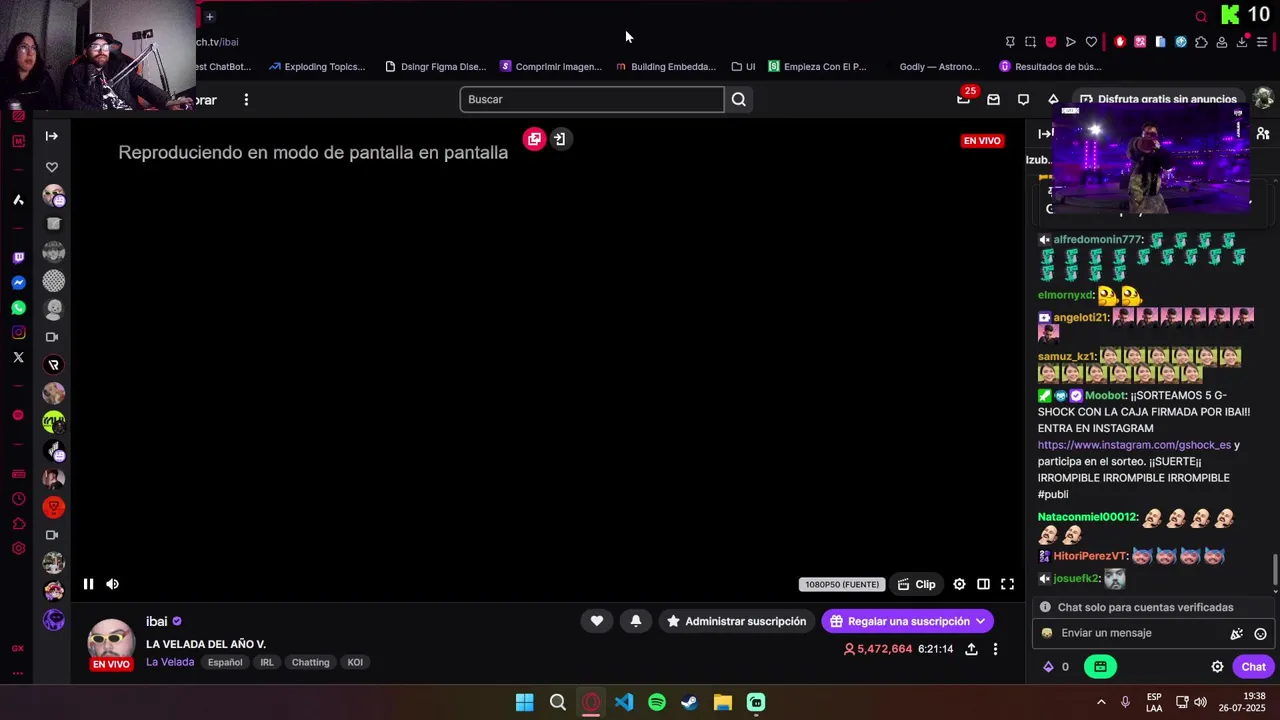The width and height of the screenshot is (1280, 720).
Task: Open Instagram in Opera sidebar
Action: tap(18, 333)
